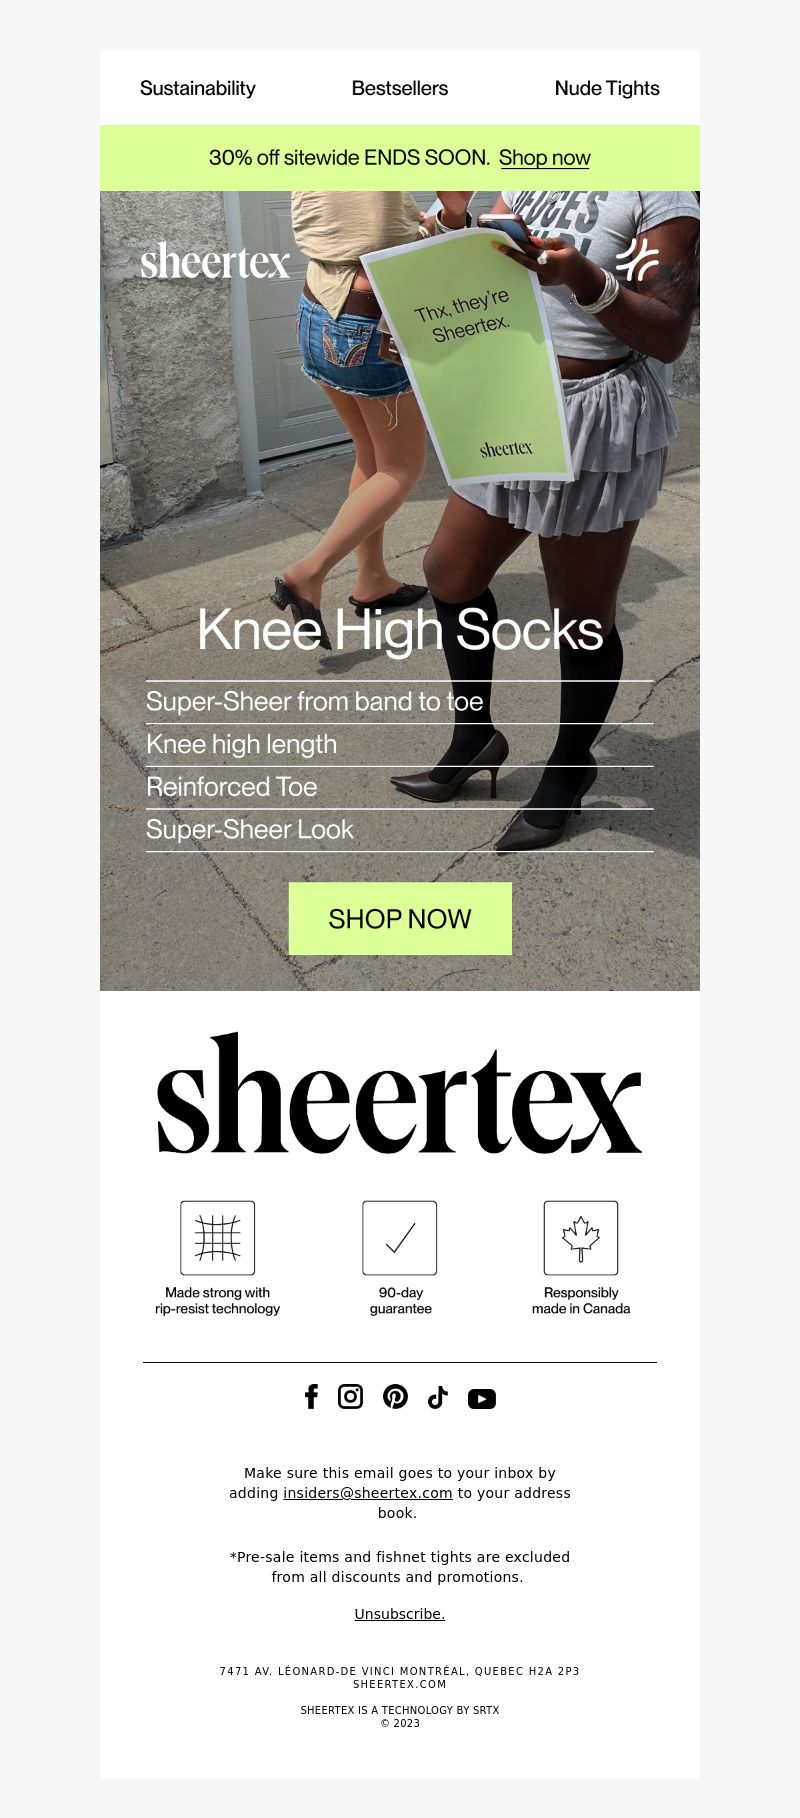
Task: Click the Knee High Socks heading
Action: coord(400,630)
